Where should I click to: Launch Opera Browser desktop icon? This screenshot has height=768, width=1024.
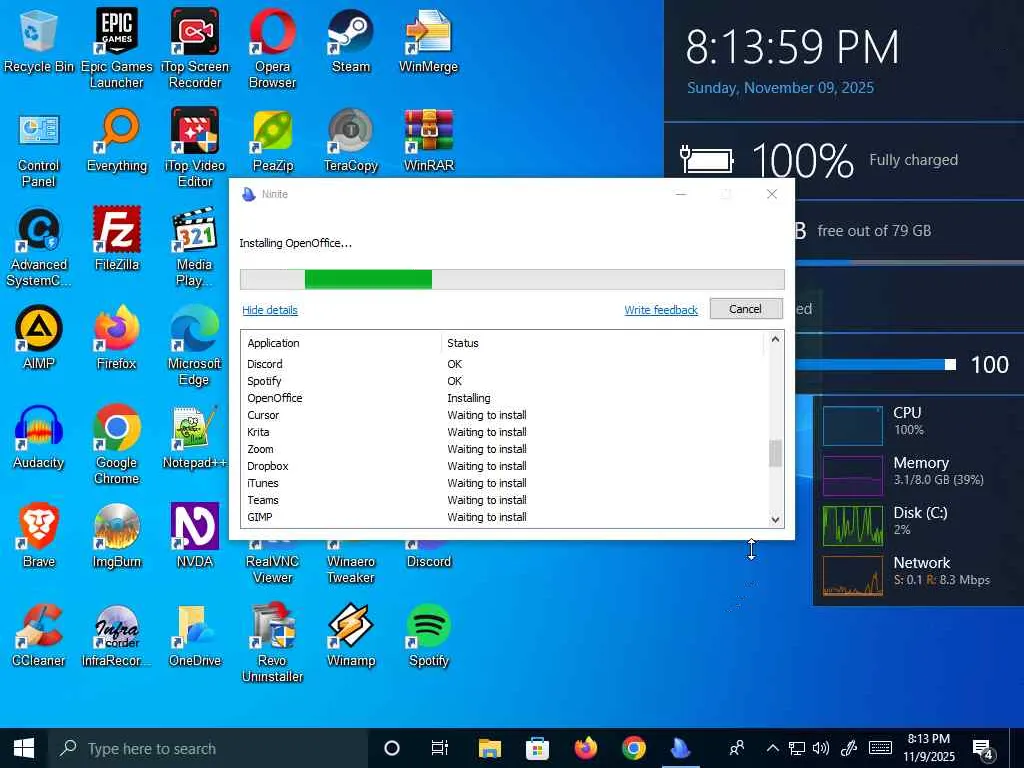click(272, 48)
